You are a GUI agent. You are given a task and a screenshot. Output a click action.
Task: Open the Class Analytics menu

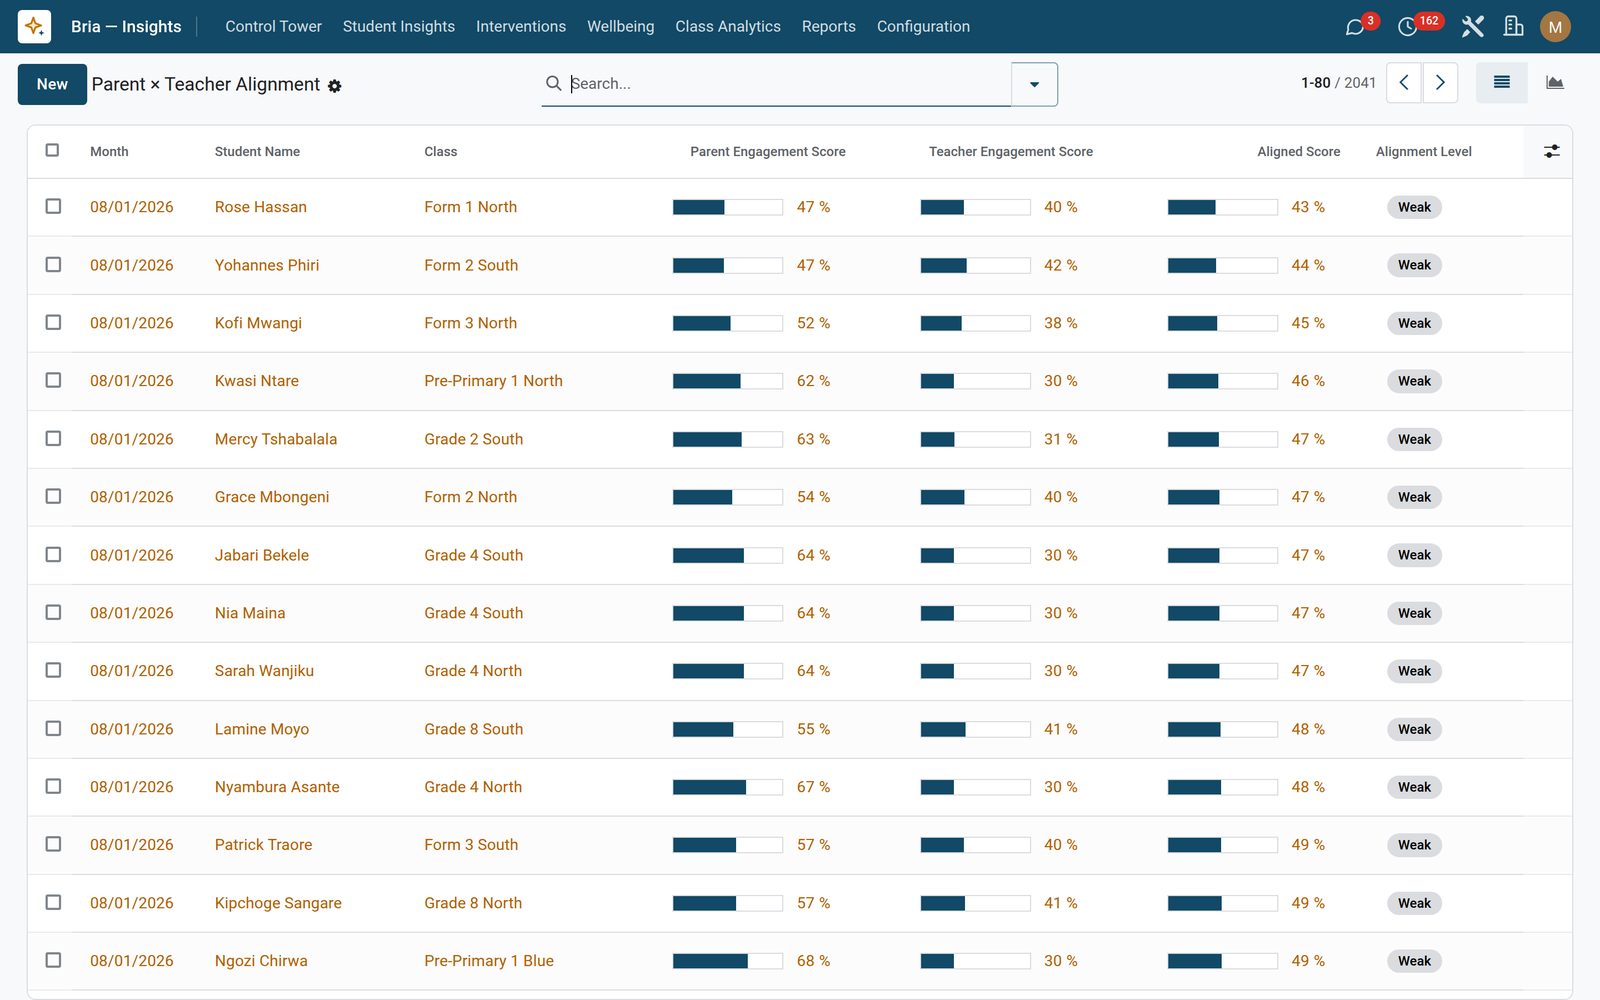[728, 27]
